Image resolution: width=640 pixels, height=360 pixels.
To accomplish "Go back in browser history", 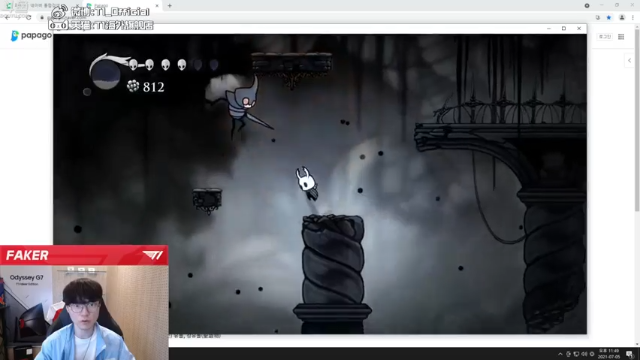I will (7, 18).
